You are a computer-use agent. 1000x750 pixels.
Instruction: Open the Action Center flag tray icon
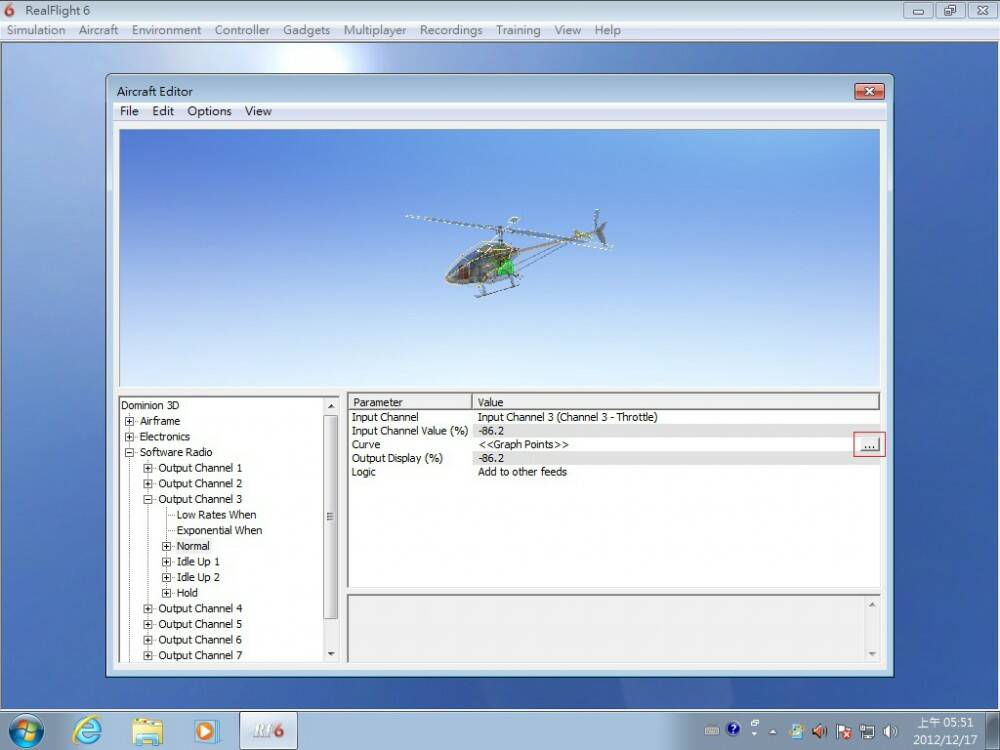pyautogui.click(x=843, y=732)
